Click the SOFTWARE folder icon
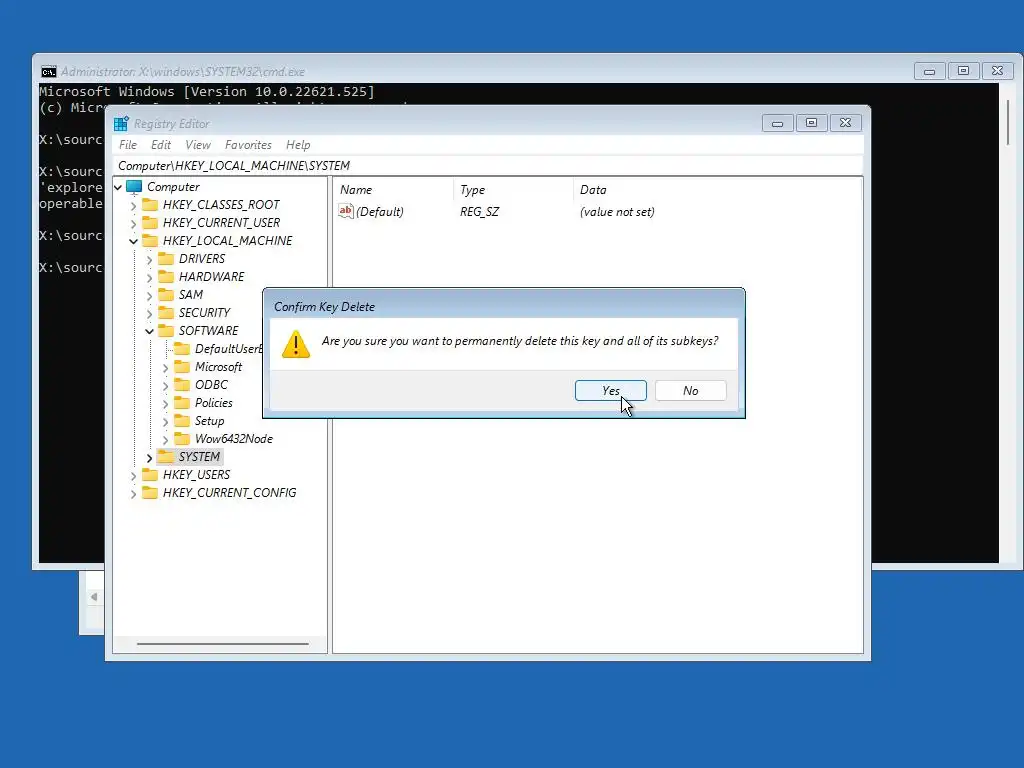 tap(166, 330)
